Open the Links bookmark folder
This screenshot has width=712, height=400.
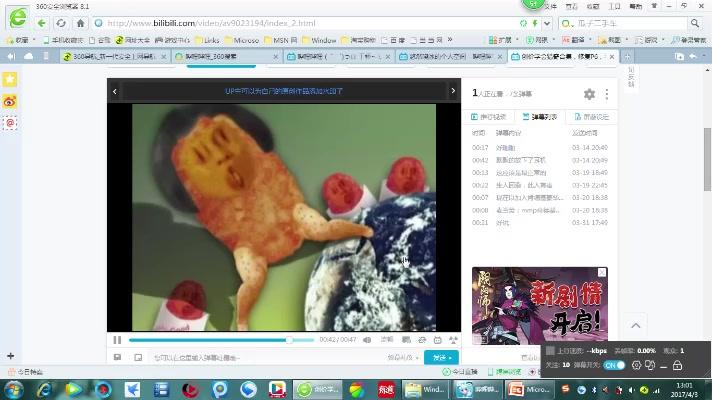[207, 40]
